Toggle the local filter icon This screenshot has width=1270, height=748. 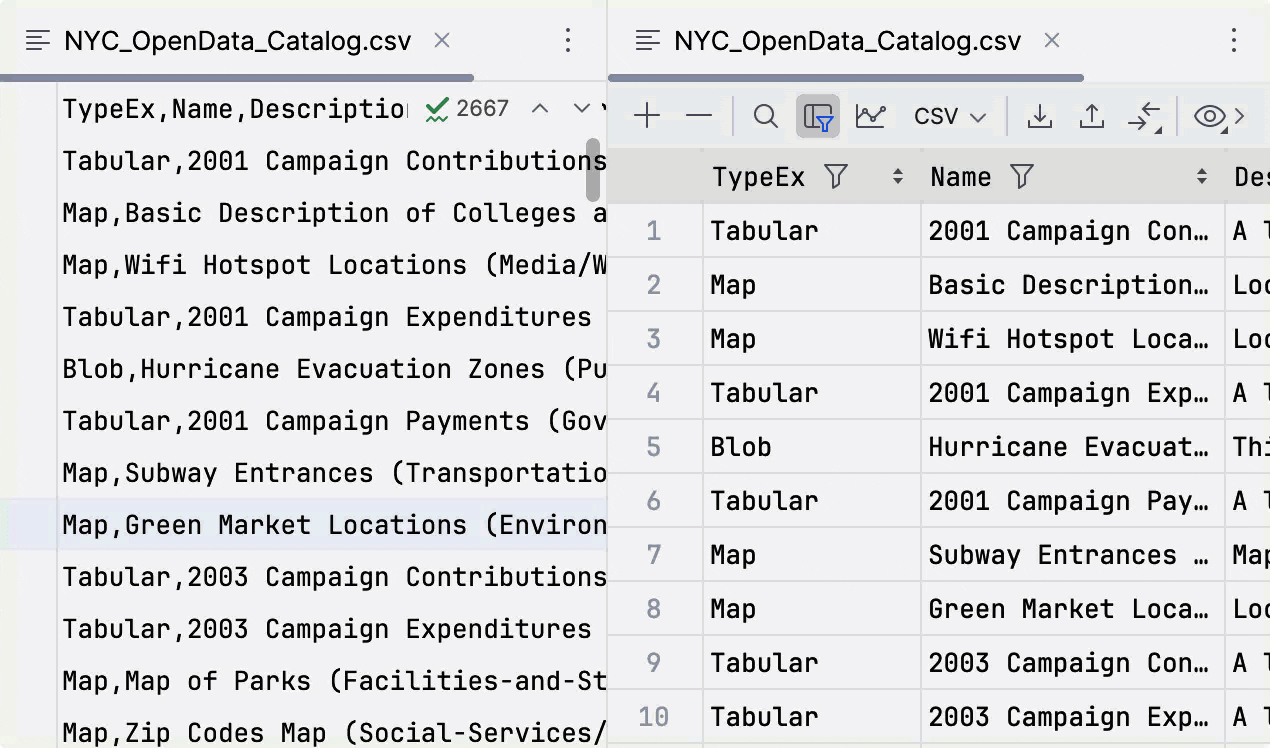pos(818,116)
